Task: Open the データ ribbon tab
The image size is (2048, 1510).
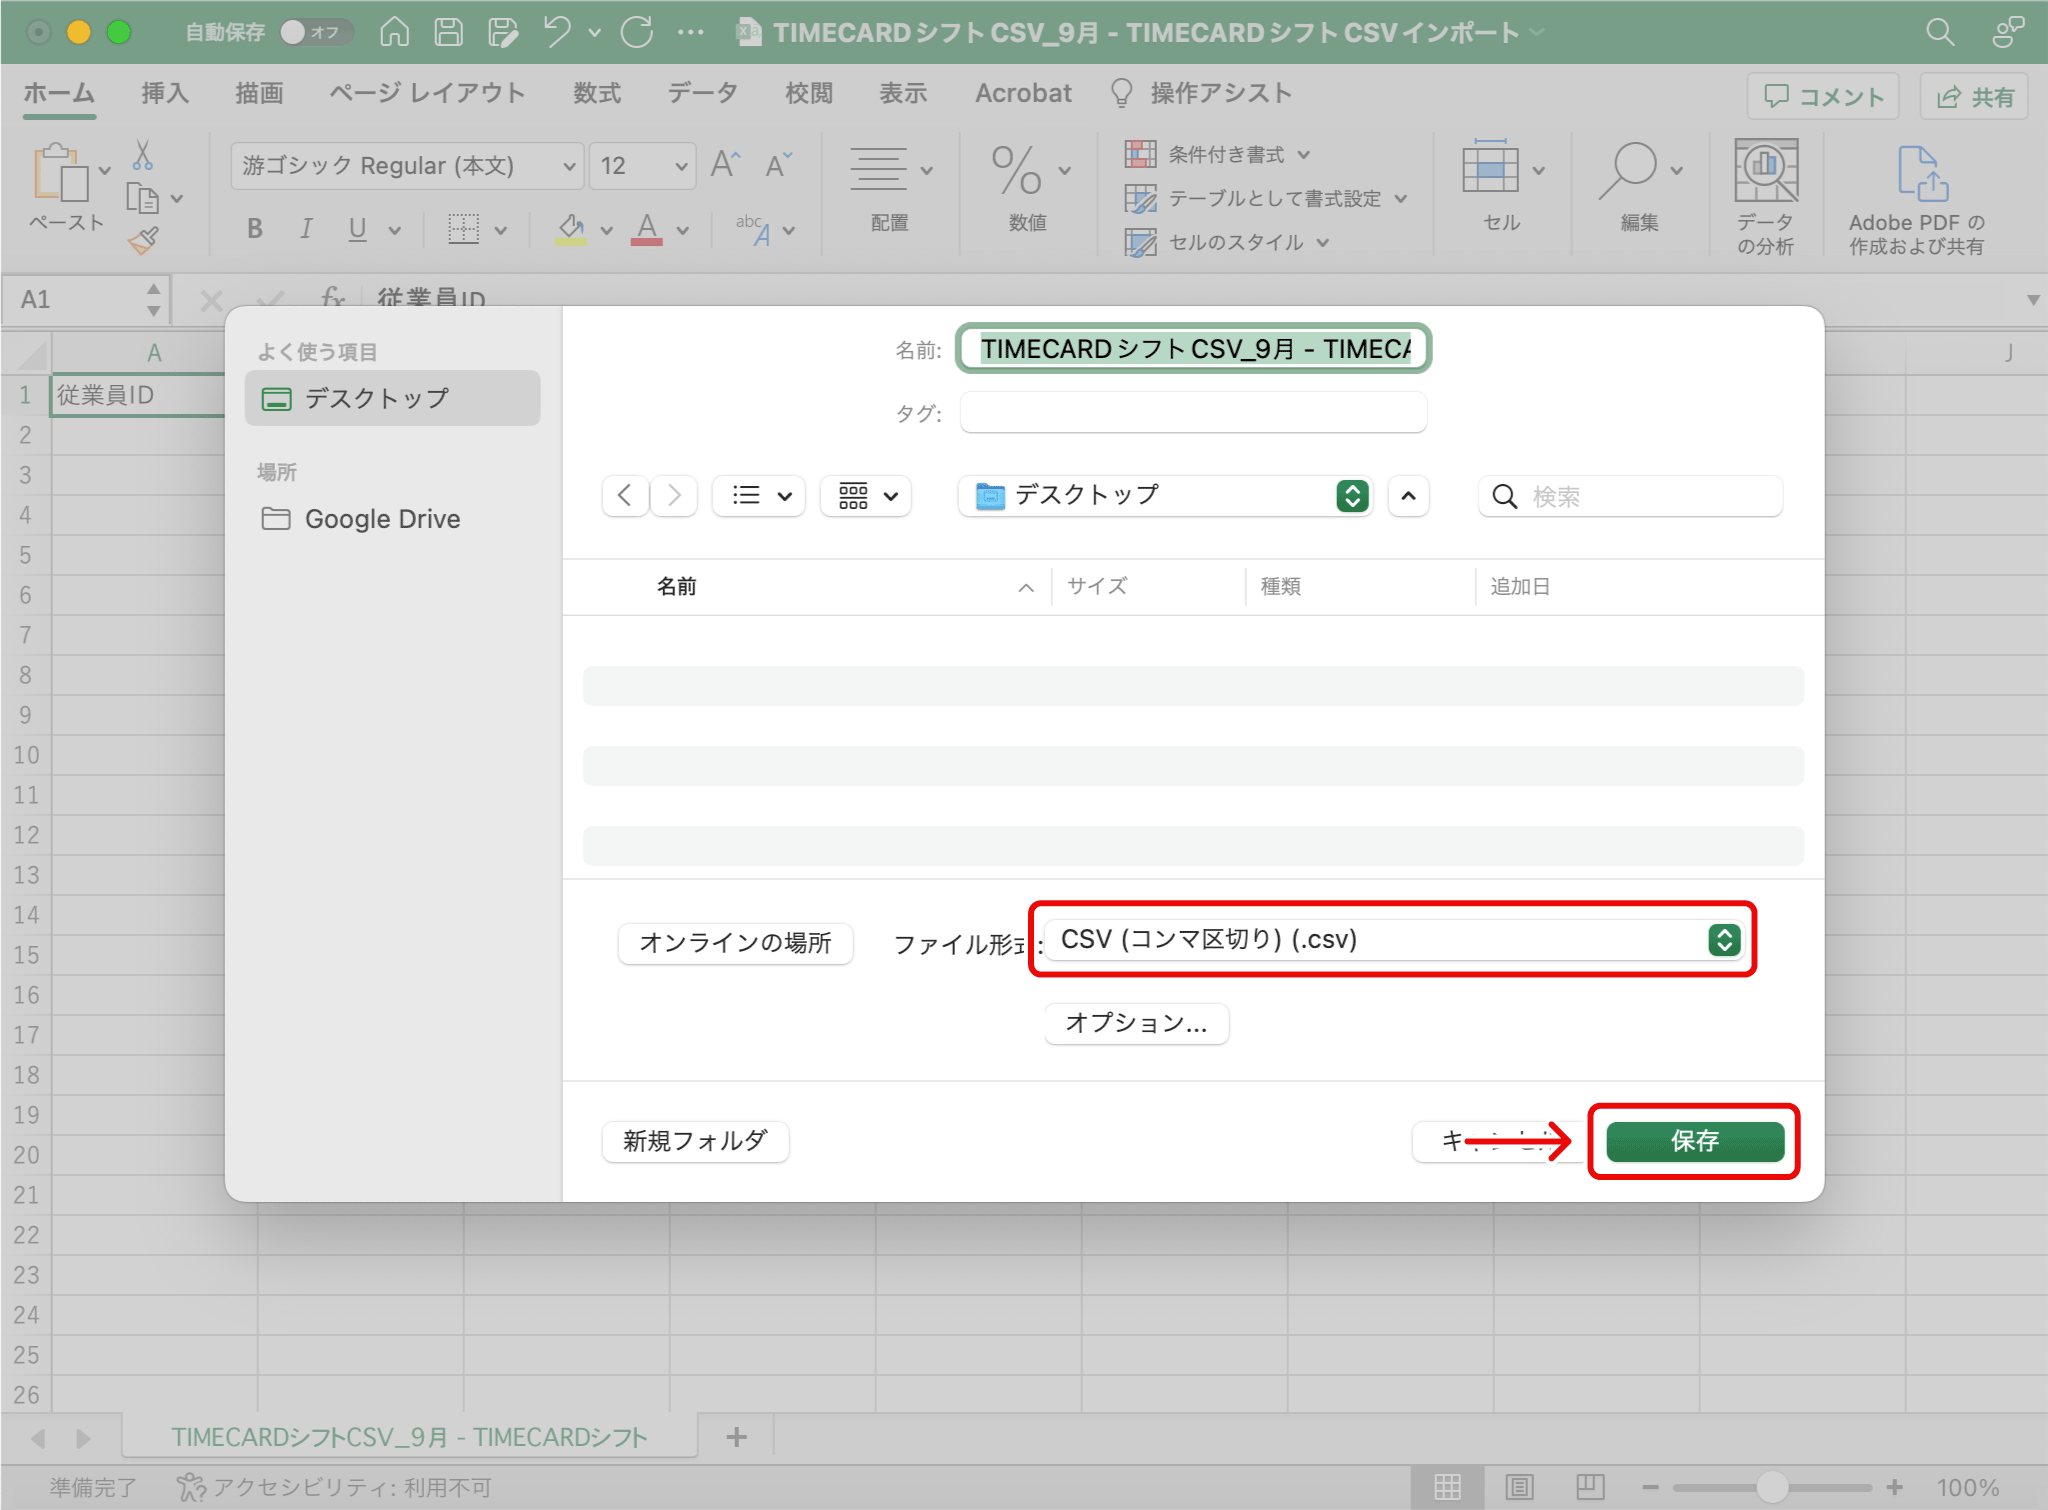Action: point(702,93)
